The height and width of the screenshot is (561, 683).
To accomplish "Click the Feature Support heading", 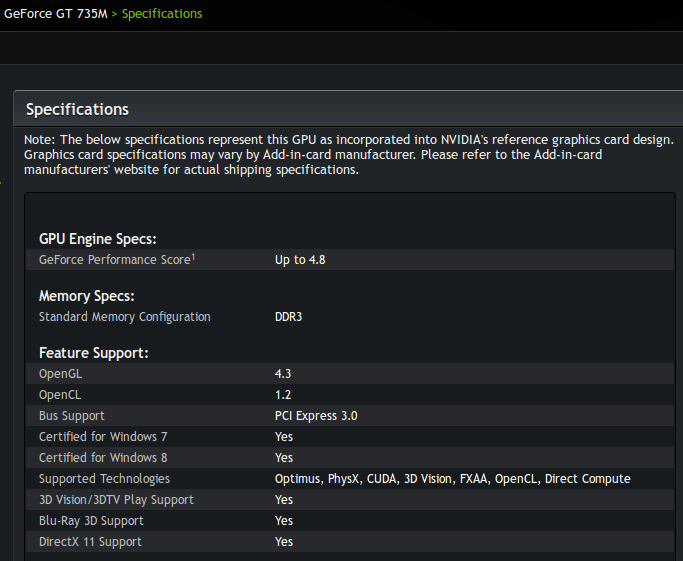I will tap(94, 353).
